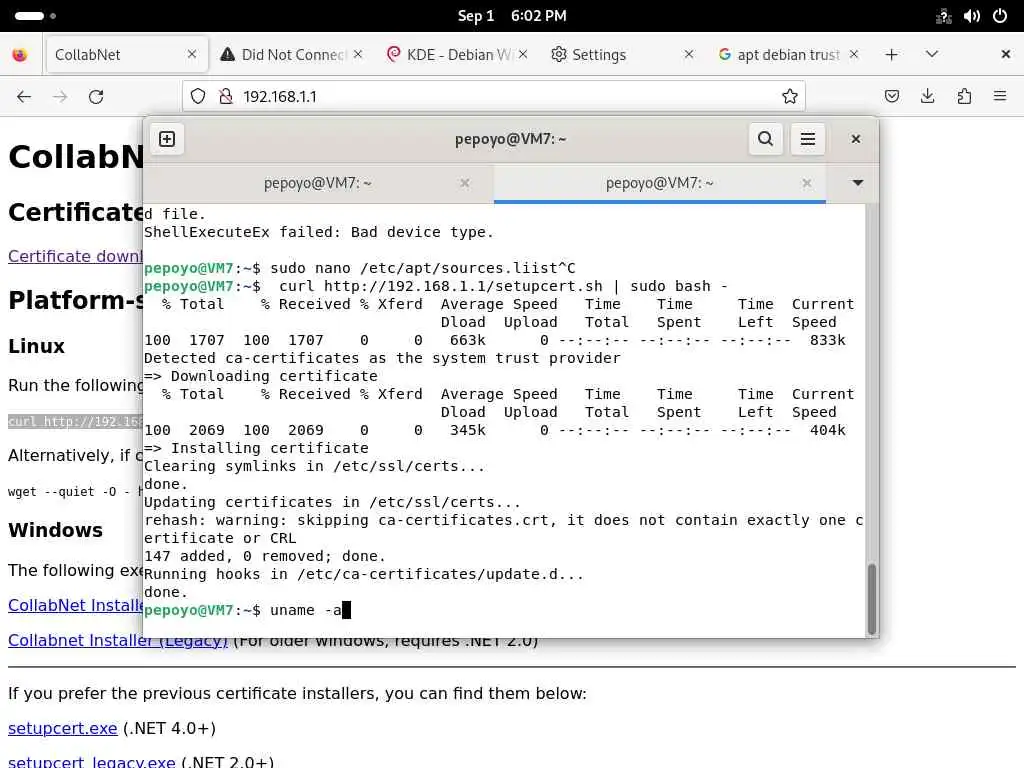
Task: Open the Downloads panel
Action: click(x=927, y=97)
